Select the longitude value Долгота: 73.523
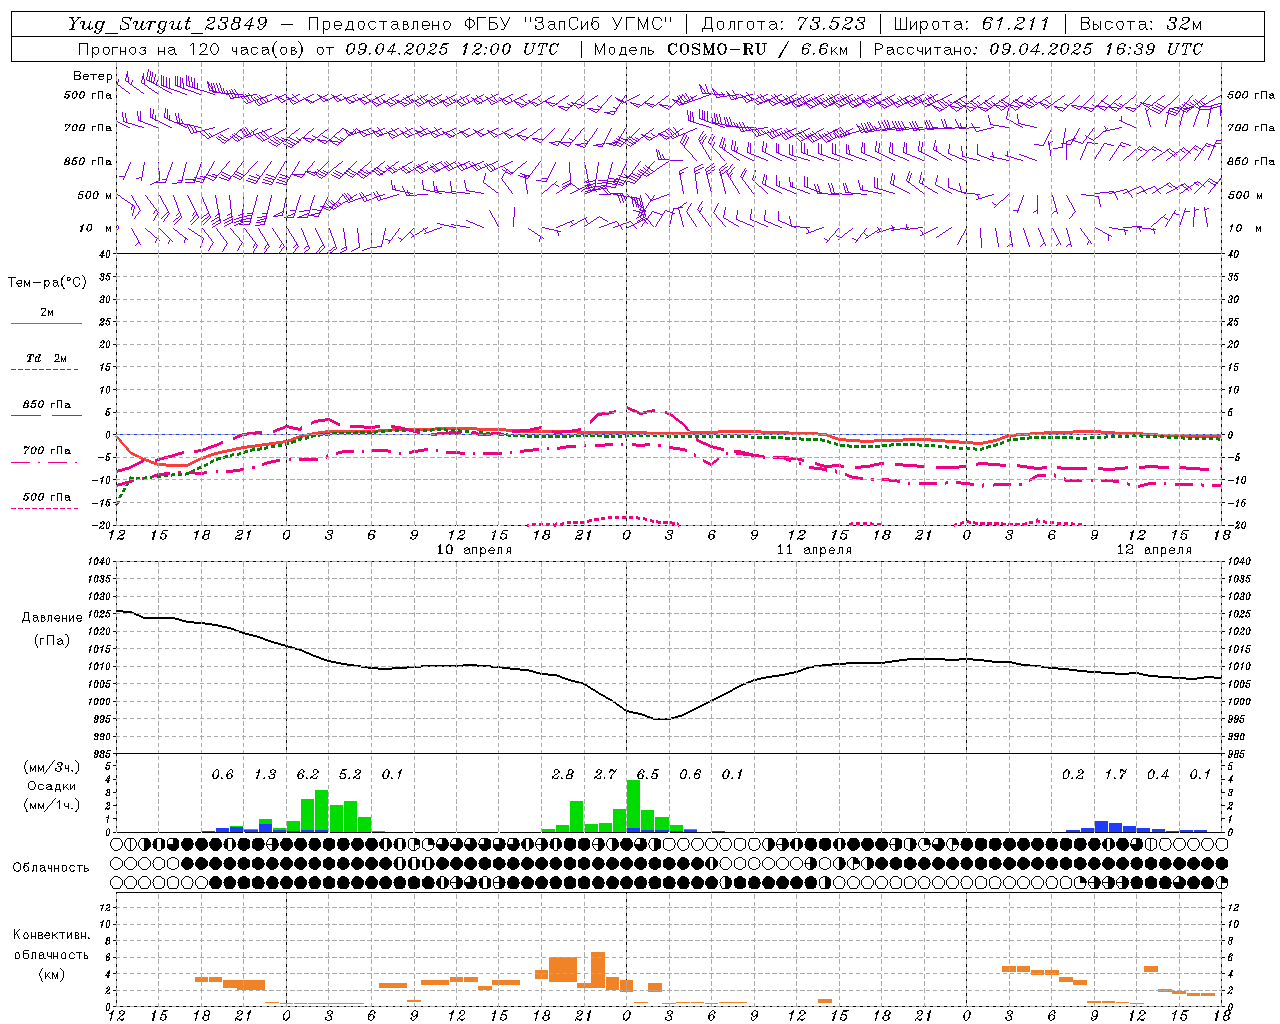1280x1024 pixels. (x=783, y=24)
